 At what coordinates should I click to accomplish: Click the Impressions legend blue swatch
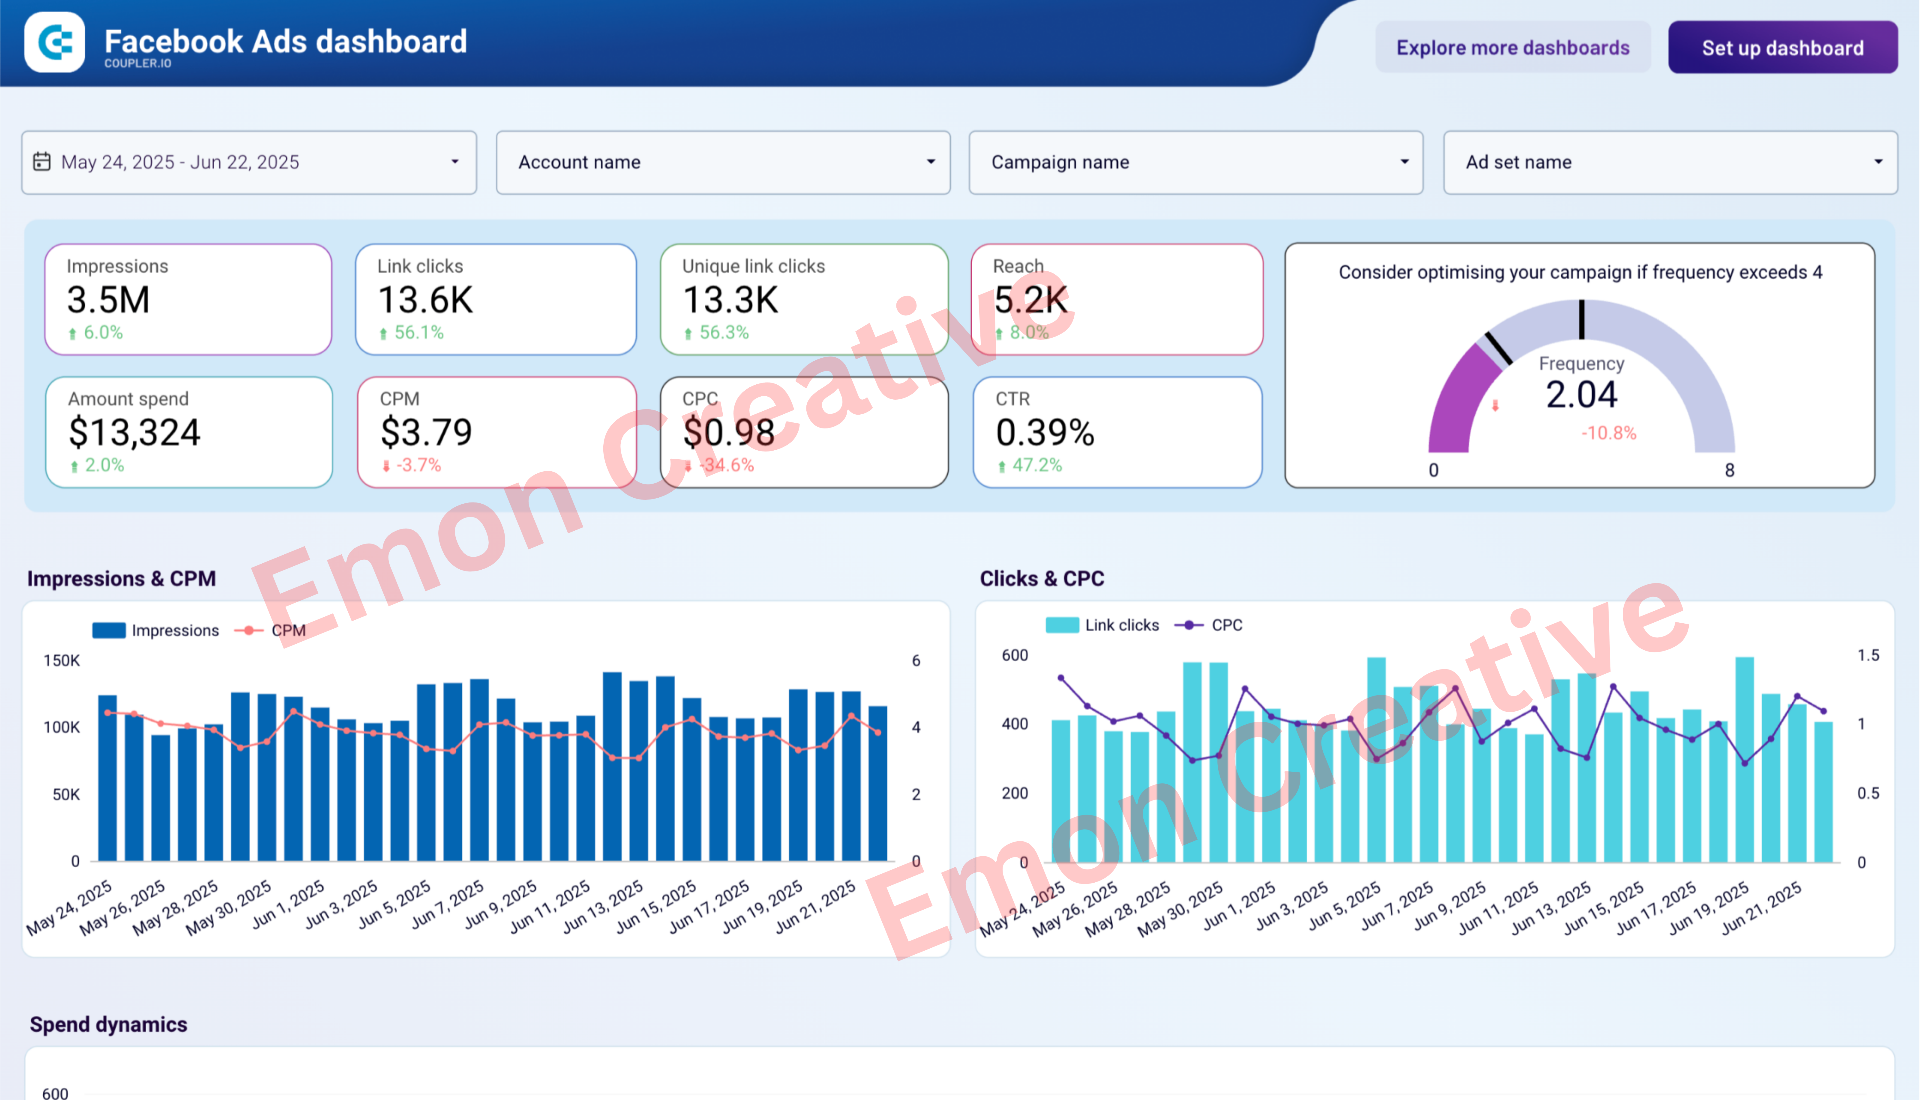click(x=109, y=630)
